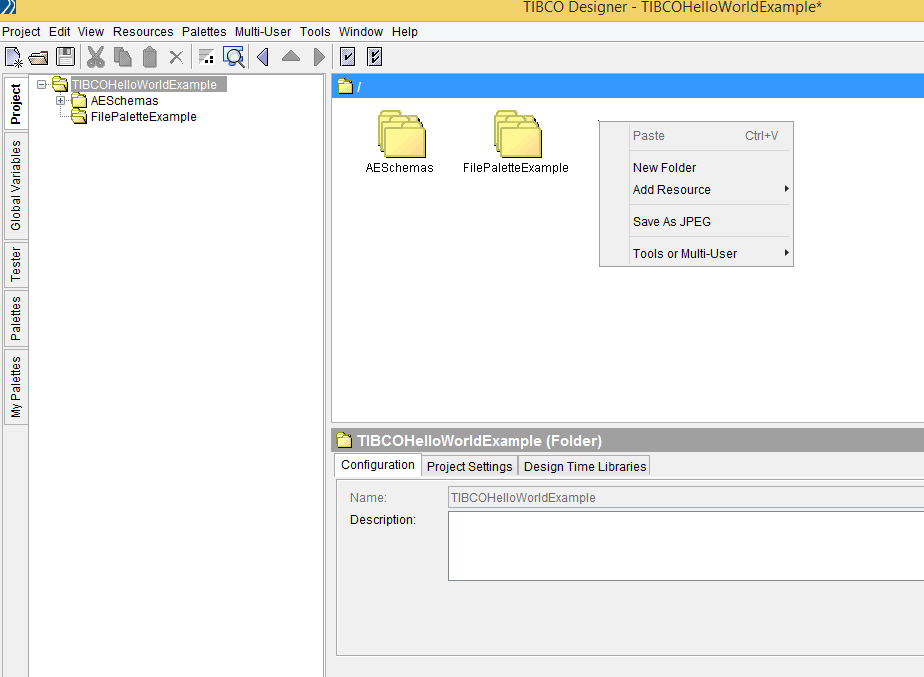Select TIBCOHelloWorldExample in project tree
Image resolution: width=924 pixels, height=677 pixels.
coord(144,84)
